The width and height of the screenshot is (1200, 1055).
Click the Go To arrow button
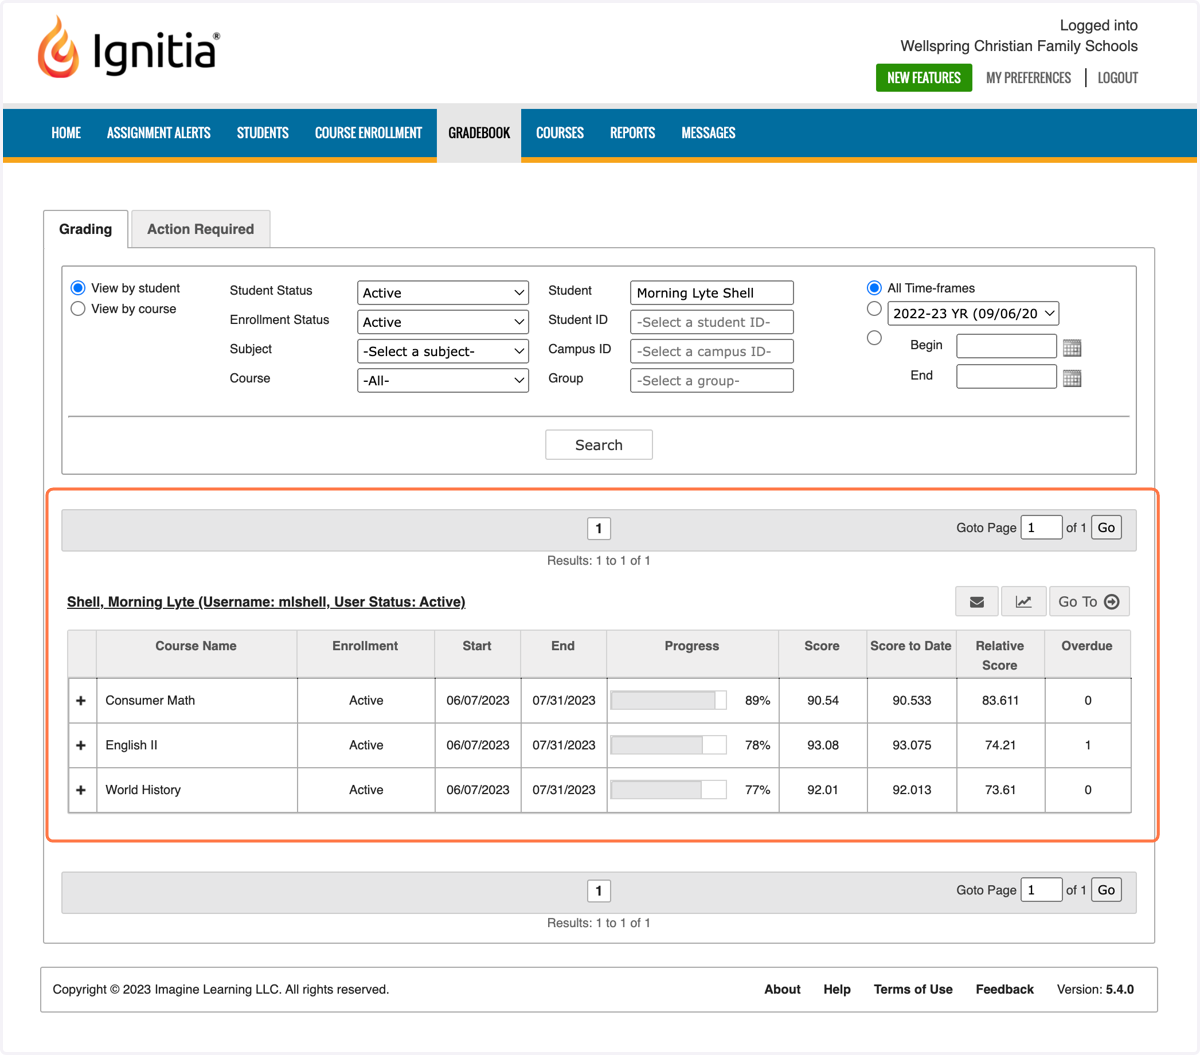1089,602
